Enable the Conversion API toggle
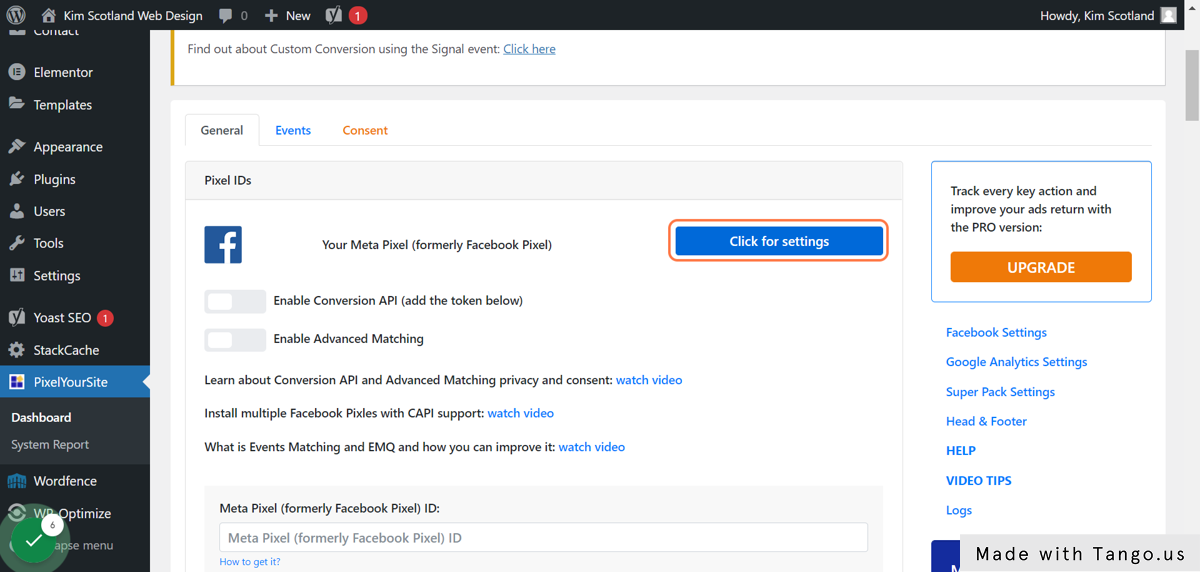The height and width of the screenshot is (572, 1200). [235, 301]
